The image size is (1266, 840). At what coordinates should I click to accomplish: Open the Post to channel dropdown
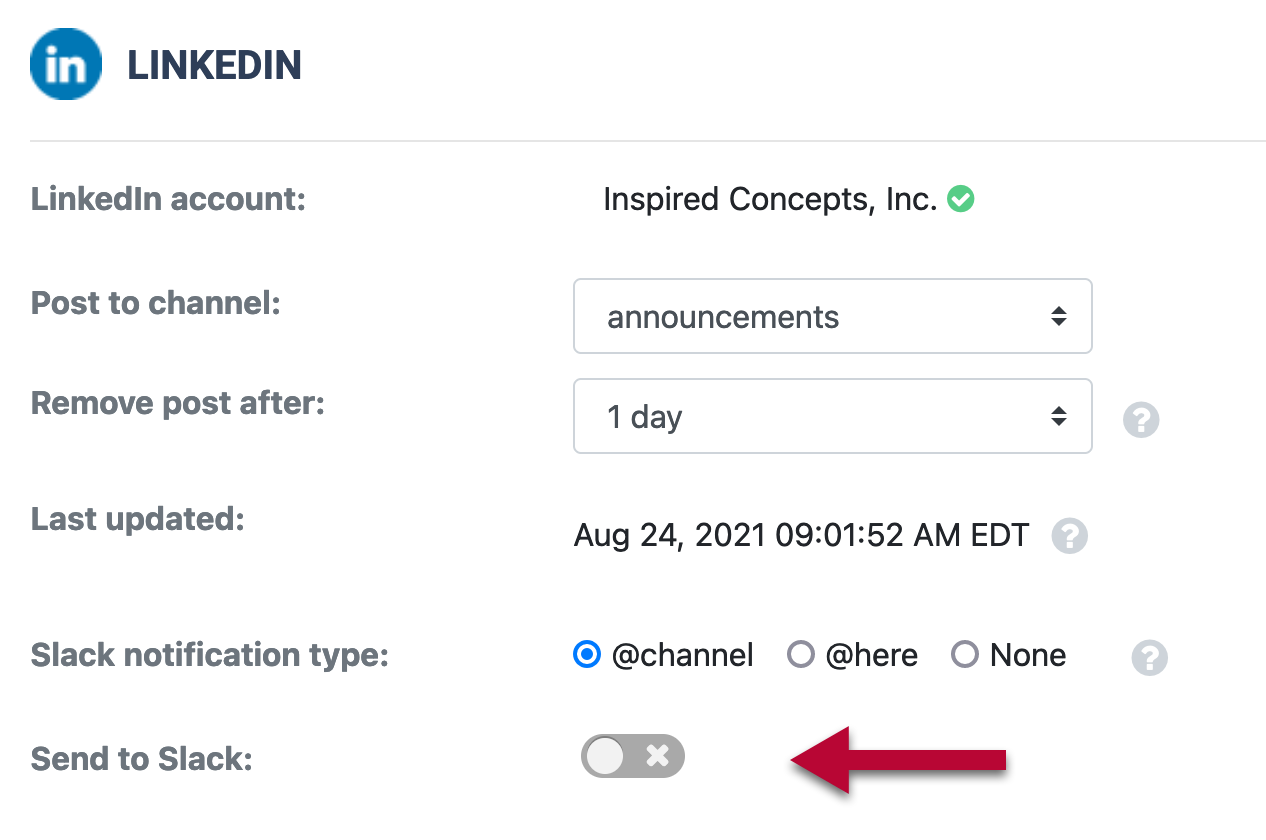832,316
